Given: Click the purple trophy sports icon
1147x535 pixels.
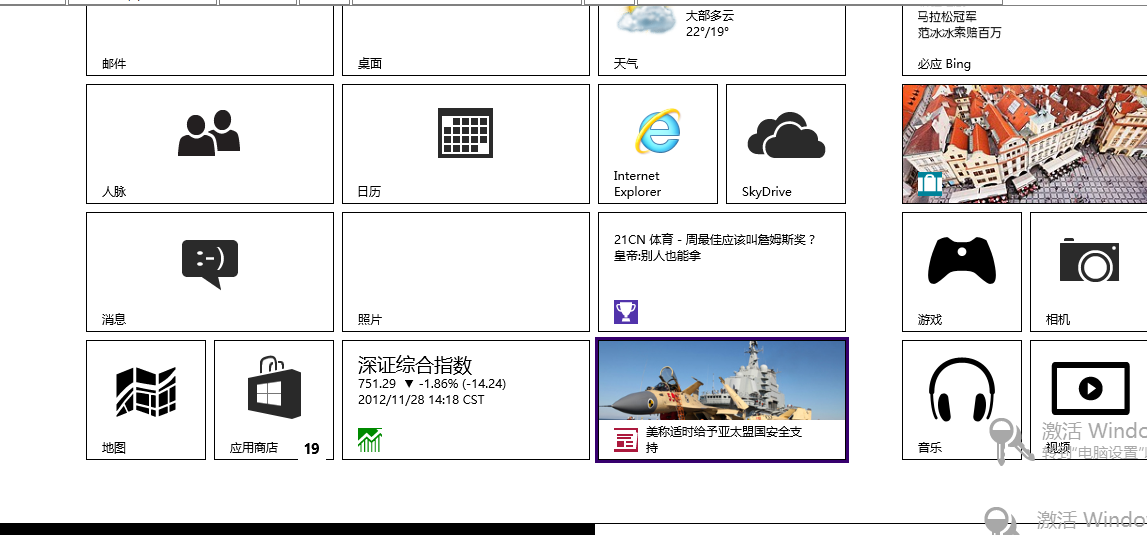Looking at the screenshot, I should (x=626, y=312).
